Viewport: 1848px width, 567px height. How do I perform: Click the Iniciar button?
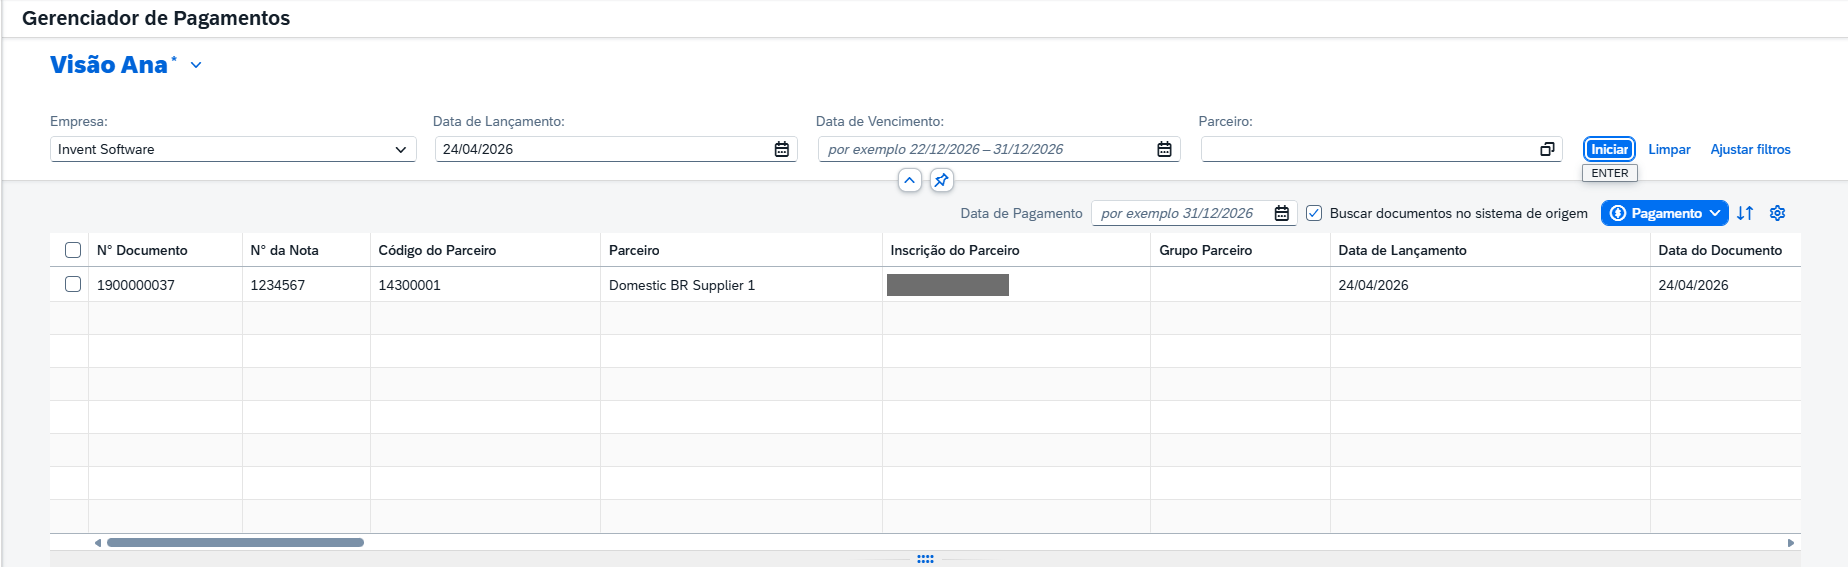[x=1609, y=149]
